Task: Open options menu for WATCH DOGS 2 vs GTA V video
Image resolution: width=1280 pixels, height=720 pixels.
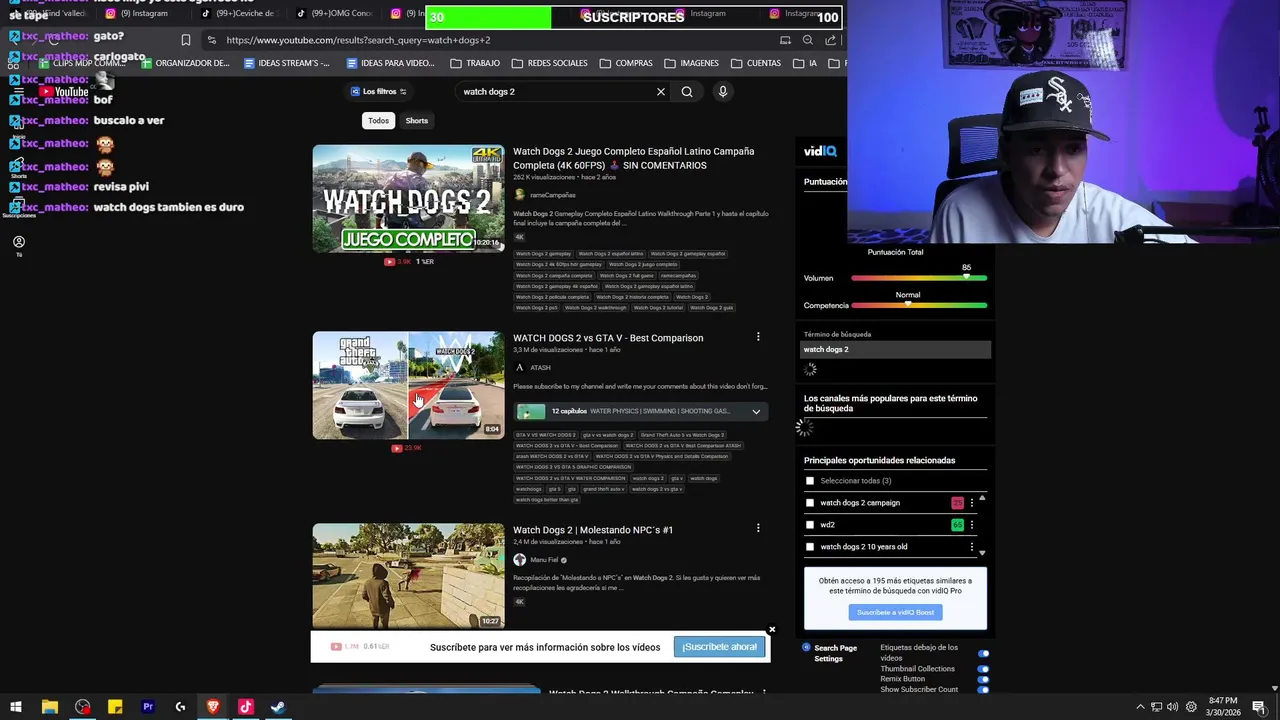Action: click(758, 337)
